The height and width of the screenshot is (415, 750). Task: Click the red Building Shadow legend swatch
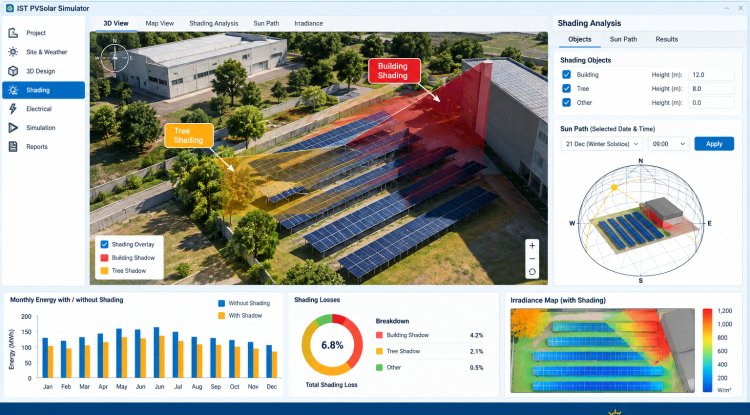tap(104, 258)
